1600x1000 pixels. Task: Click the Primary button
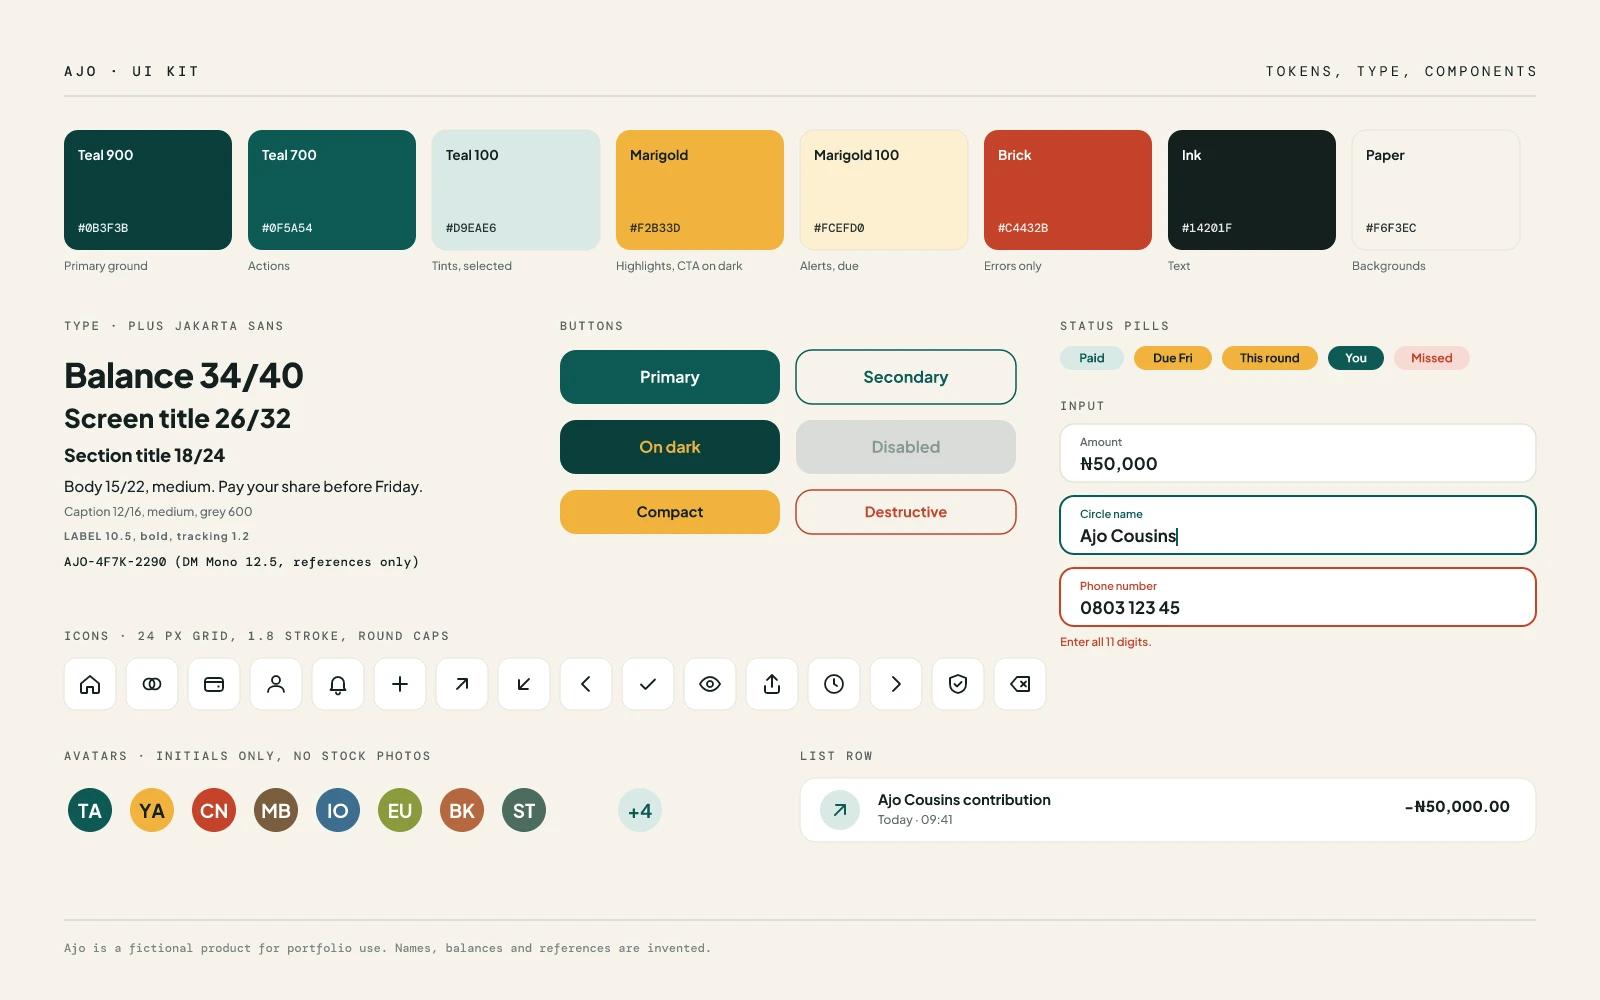670,377
